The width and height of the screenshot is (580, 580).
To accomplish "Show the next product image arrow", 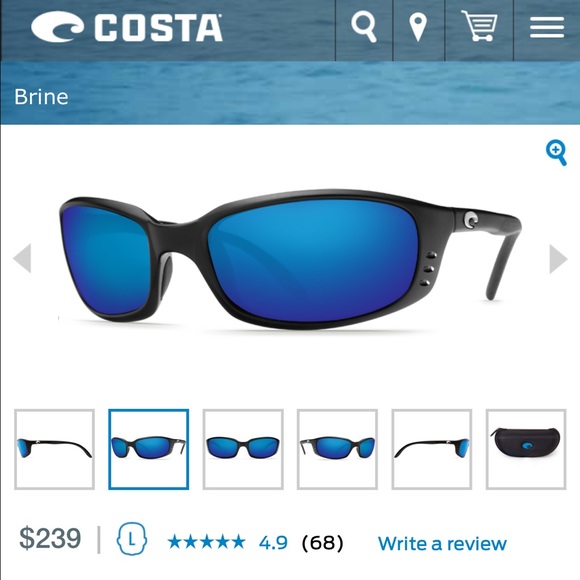I will pyautogui.click(x=558, y=259).
